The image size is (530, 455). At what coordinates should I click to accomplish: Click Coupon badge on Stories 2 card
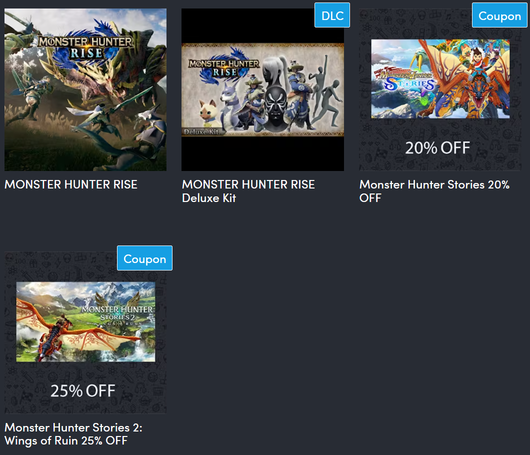145,258
